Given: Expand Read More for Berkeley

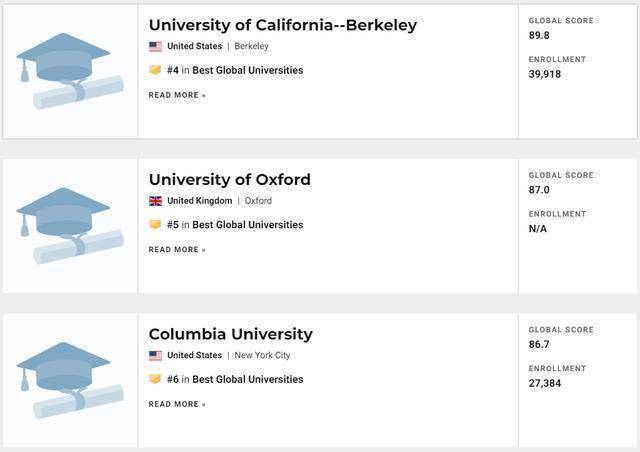Looking at the screenshot, I should click(x=177, y=95).
